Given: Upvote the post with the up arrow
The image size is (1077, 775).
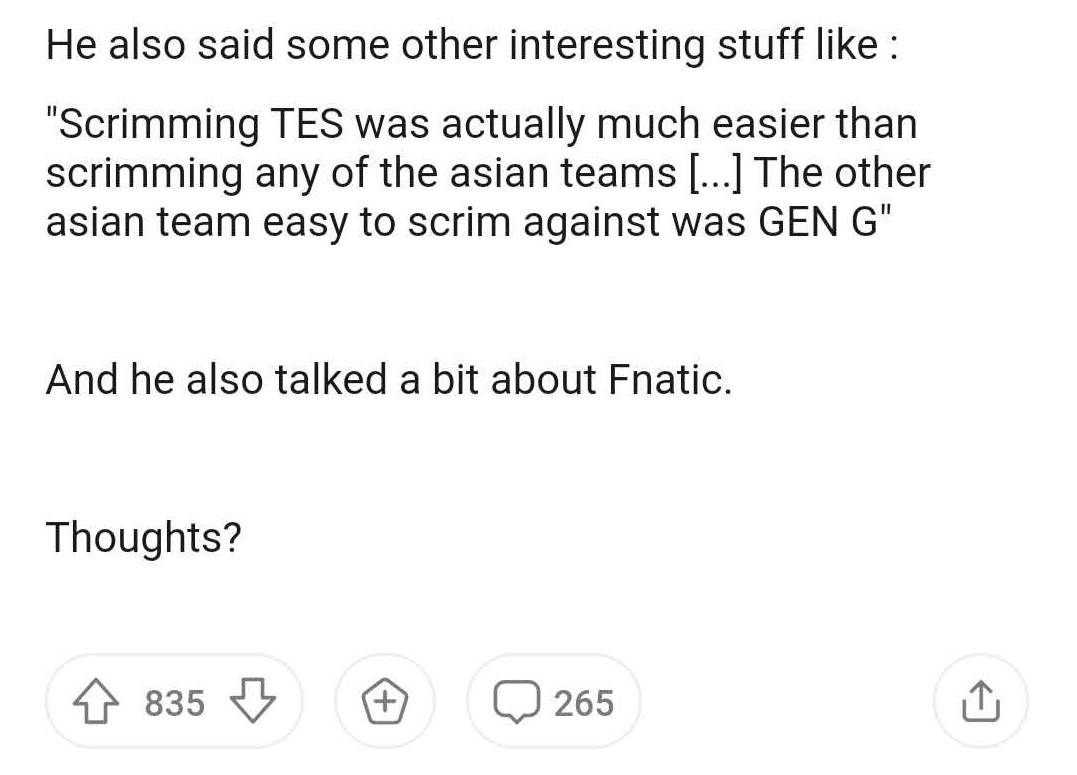Looking at the screenshot, I should click(95, 701).
